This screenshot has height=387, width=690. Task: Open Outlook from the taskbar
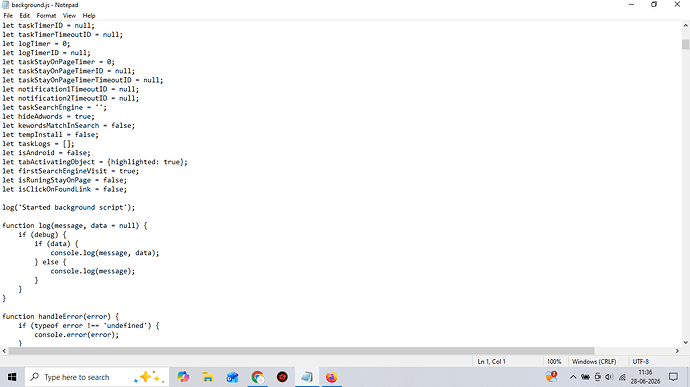[x=232, y=377]
